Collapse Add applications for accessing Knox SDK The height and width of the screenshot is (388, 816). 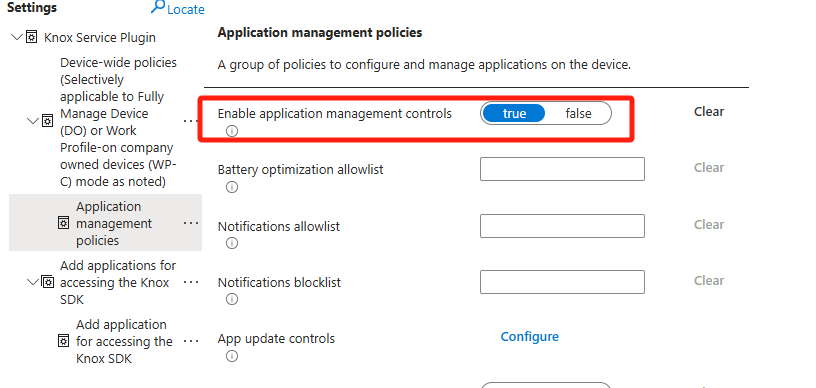[x=33, y=282]
